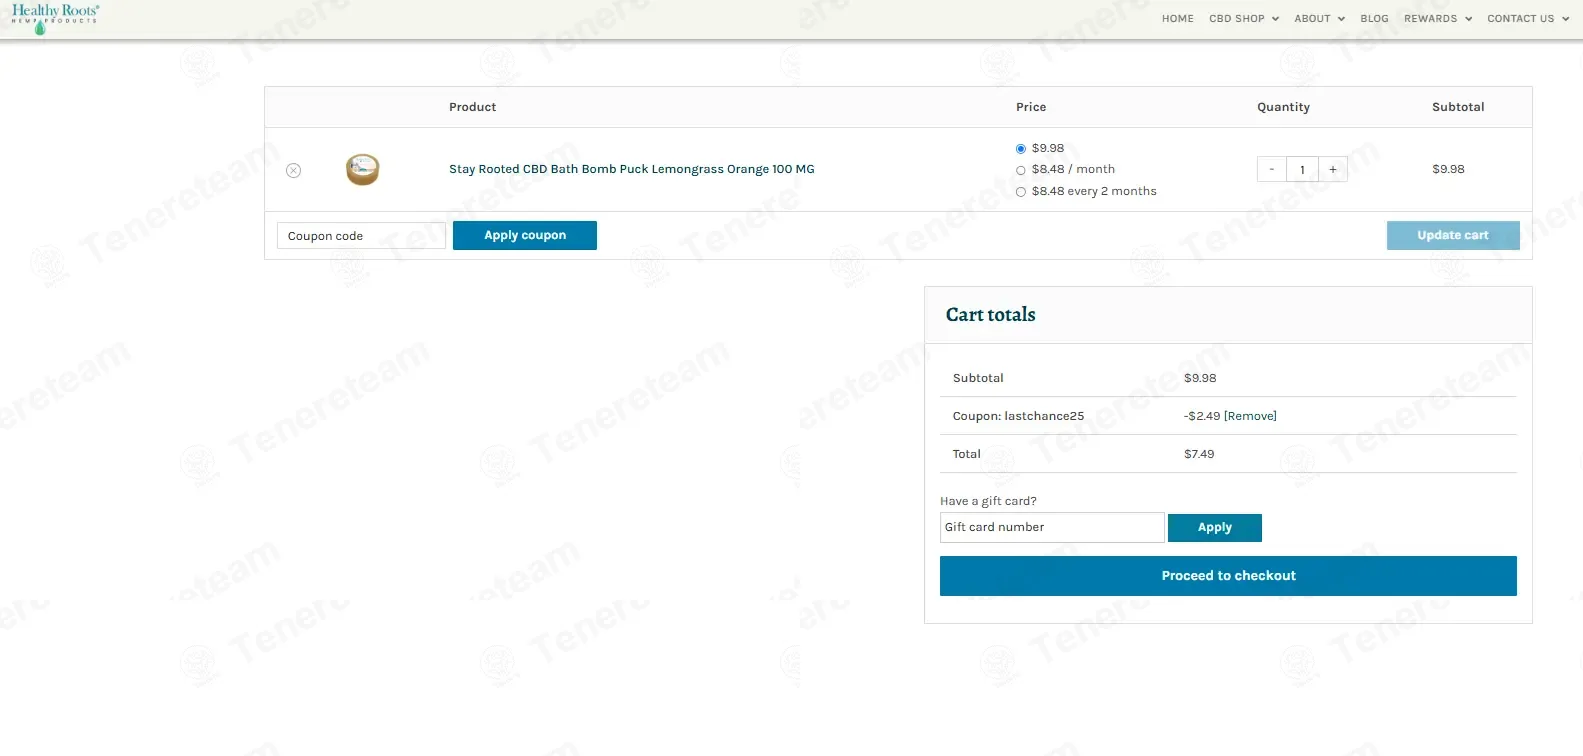This screenshot has width=1583, height=756.
Task: Visit the Blog page
Action: 1374,19
